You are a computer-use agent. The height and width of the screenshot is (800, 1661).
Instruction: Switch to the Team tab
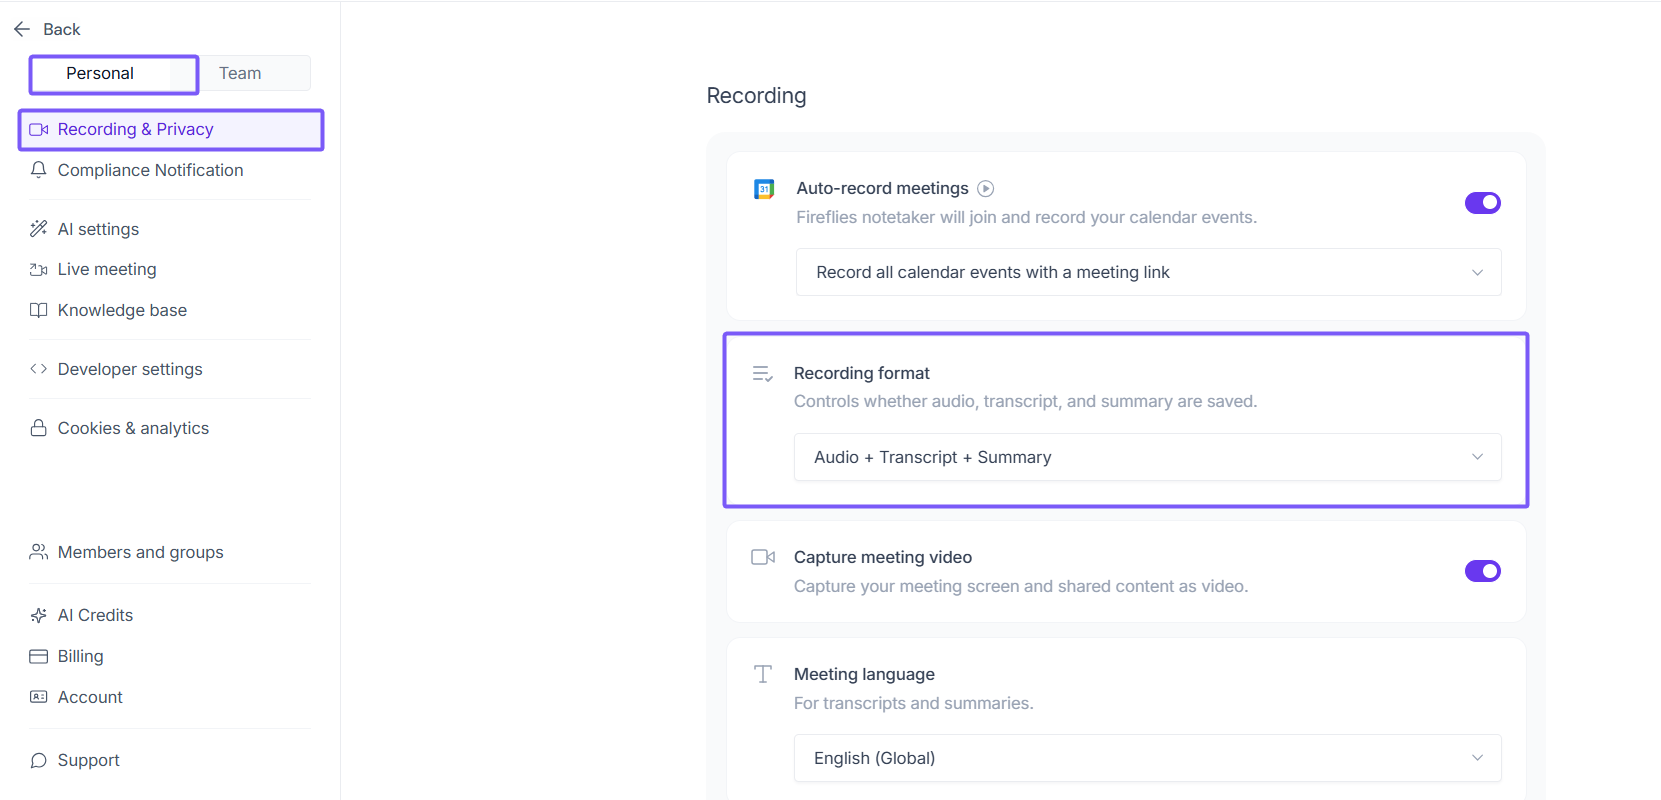[240, 73]
